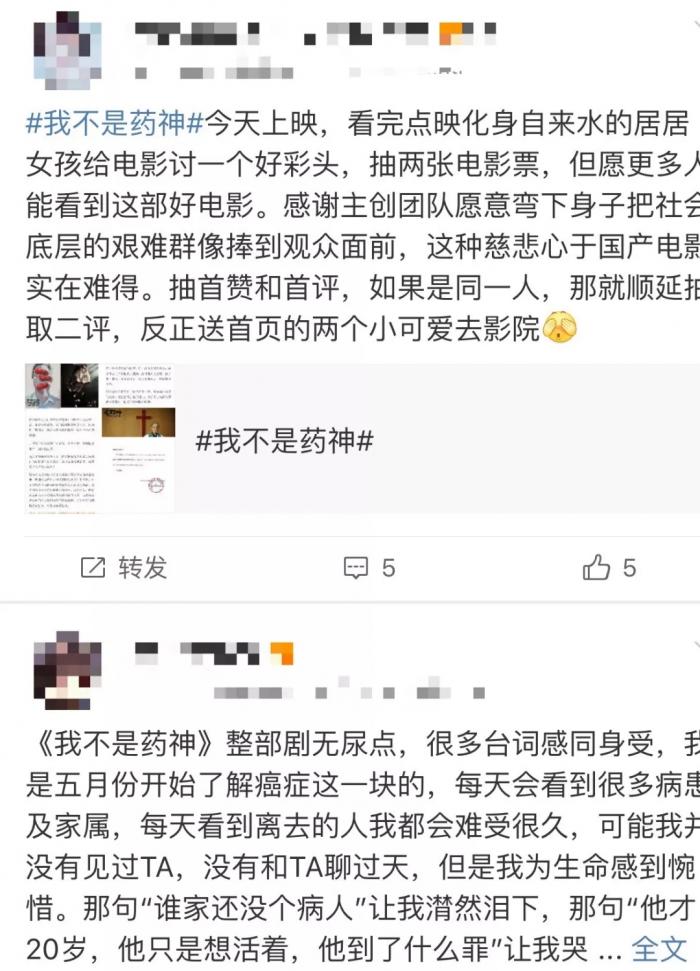Click the orange badge beside second username

(x=281, y=653)
